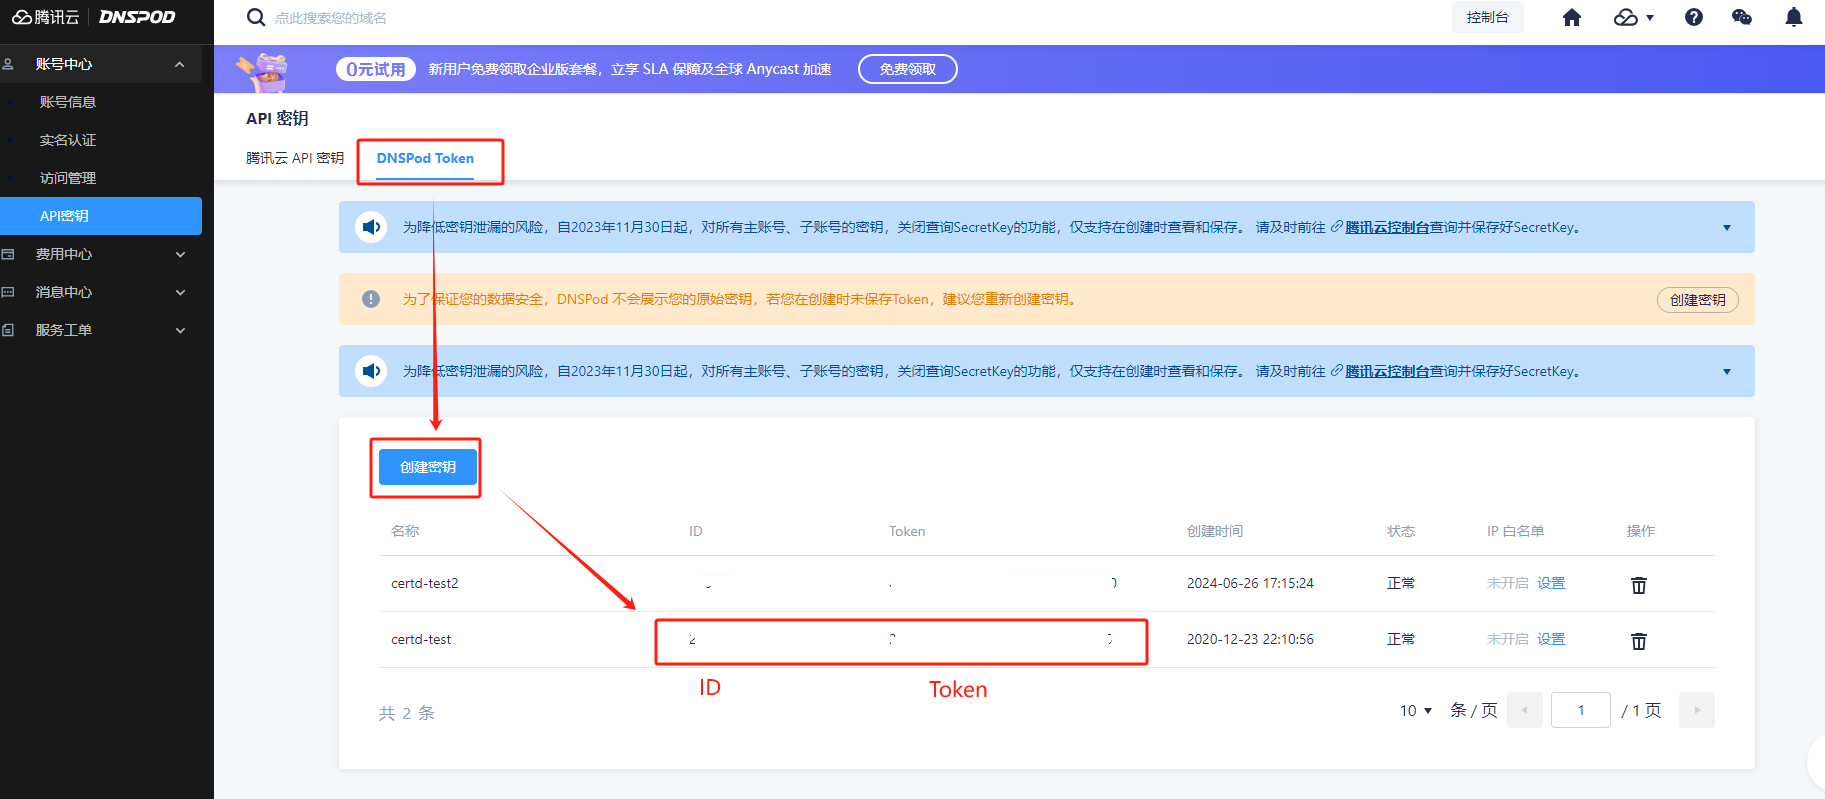Delete the certd-test key with trash icon
The height and width of the screenshot is (799, 1825).
click(1638, 641)
